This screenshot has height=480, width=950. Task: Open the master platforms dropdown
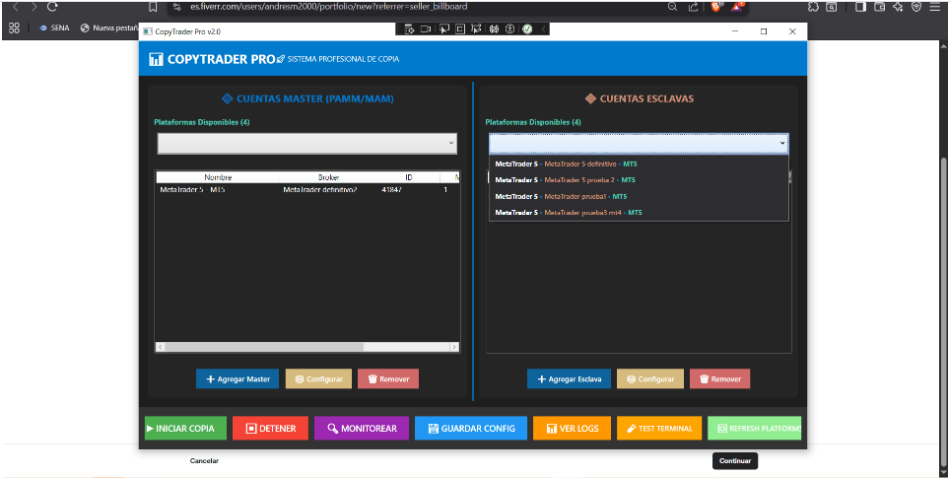307,144
